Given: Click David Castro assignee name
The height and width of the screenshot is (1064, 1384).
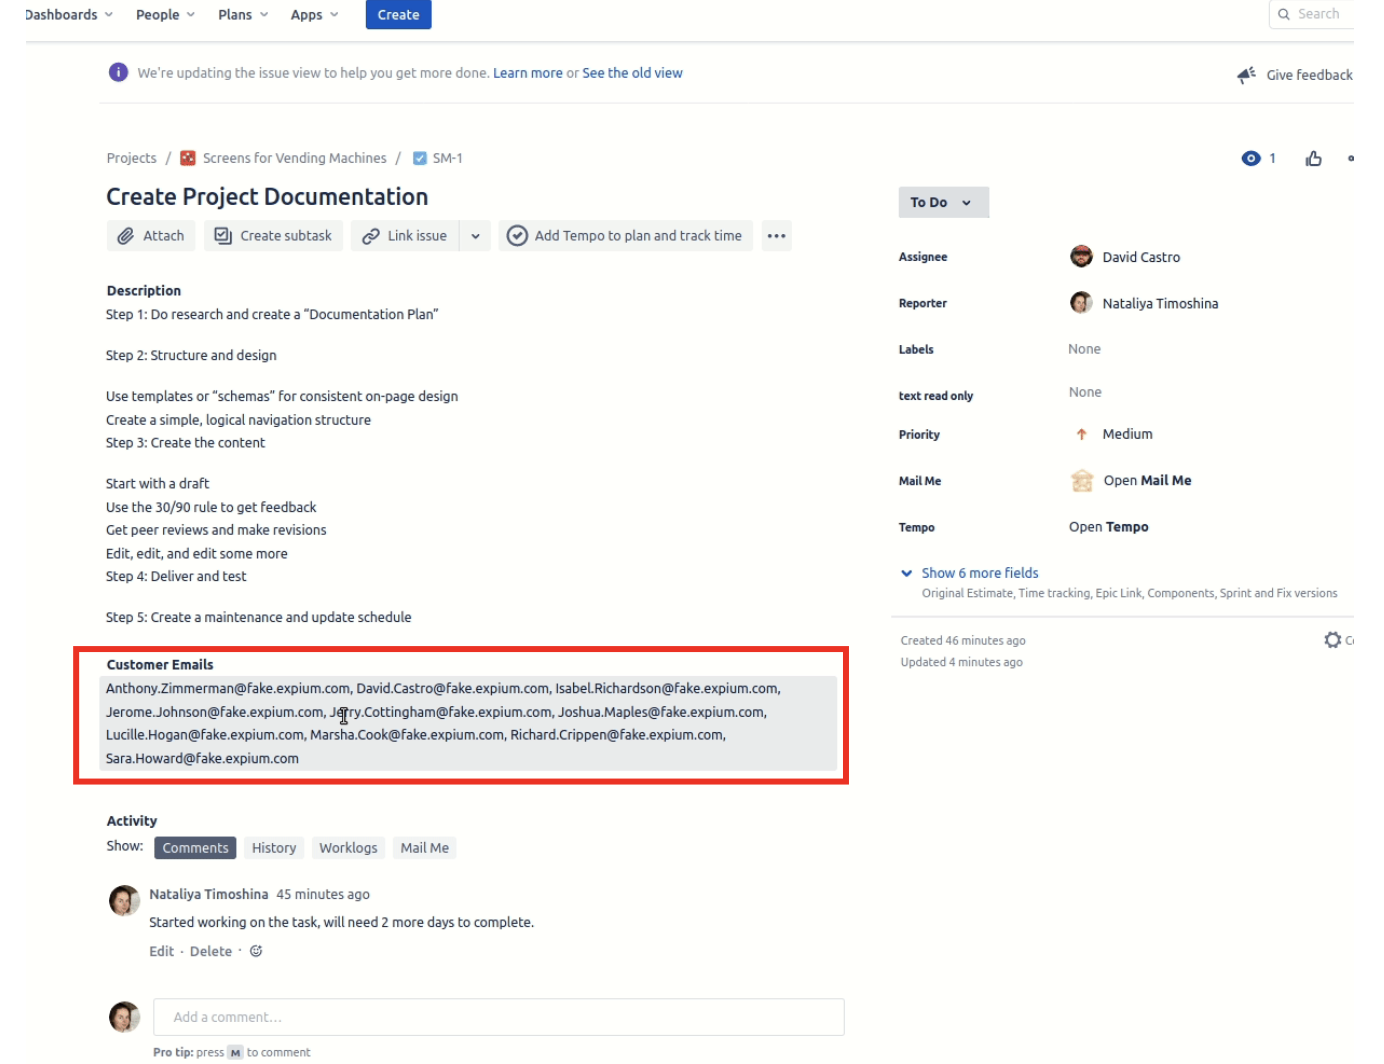Looking at the screenshot, I should click(1141, 257).
